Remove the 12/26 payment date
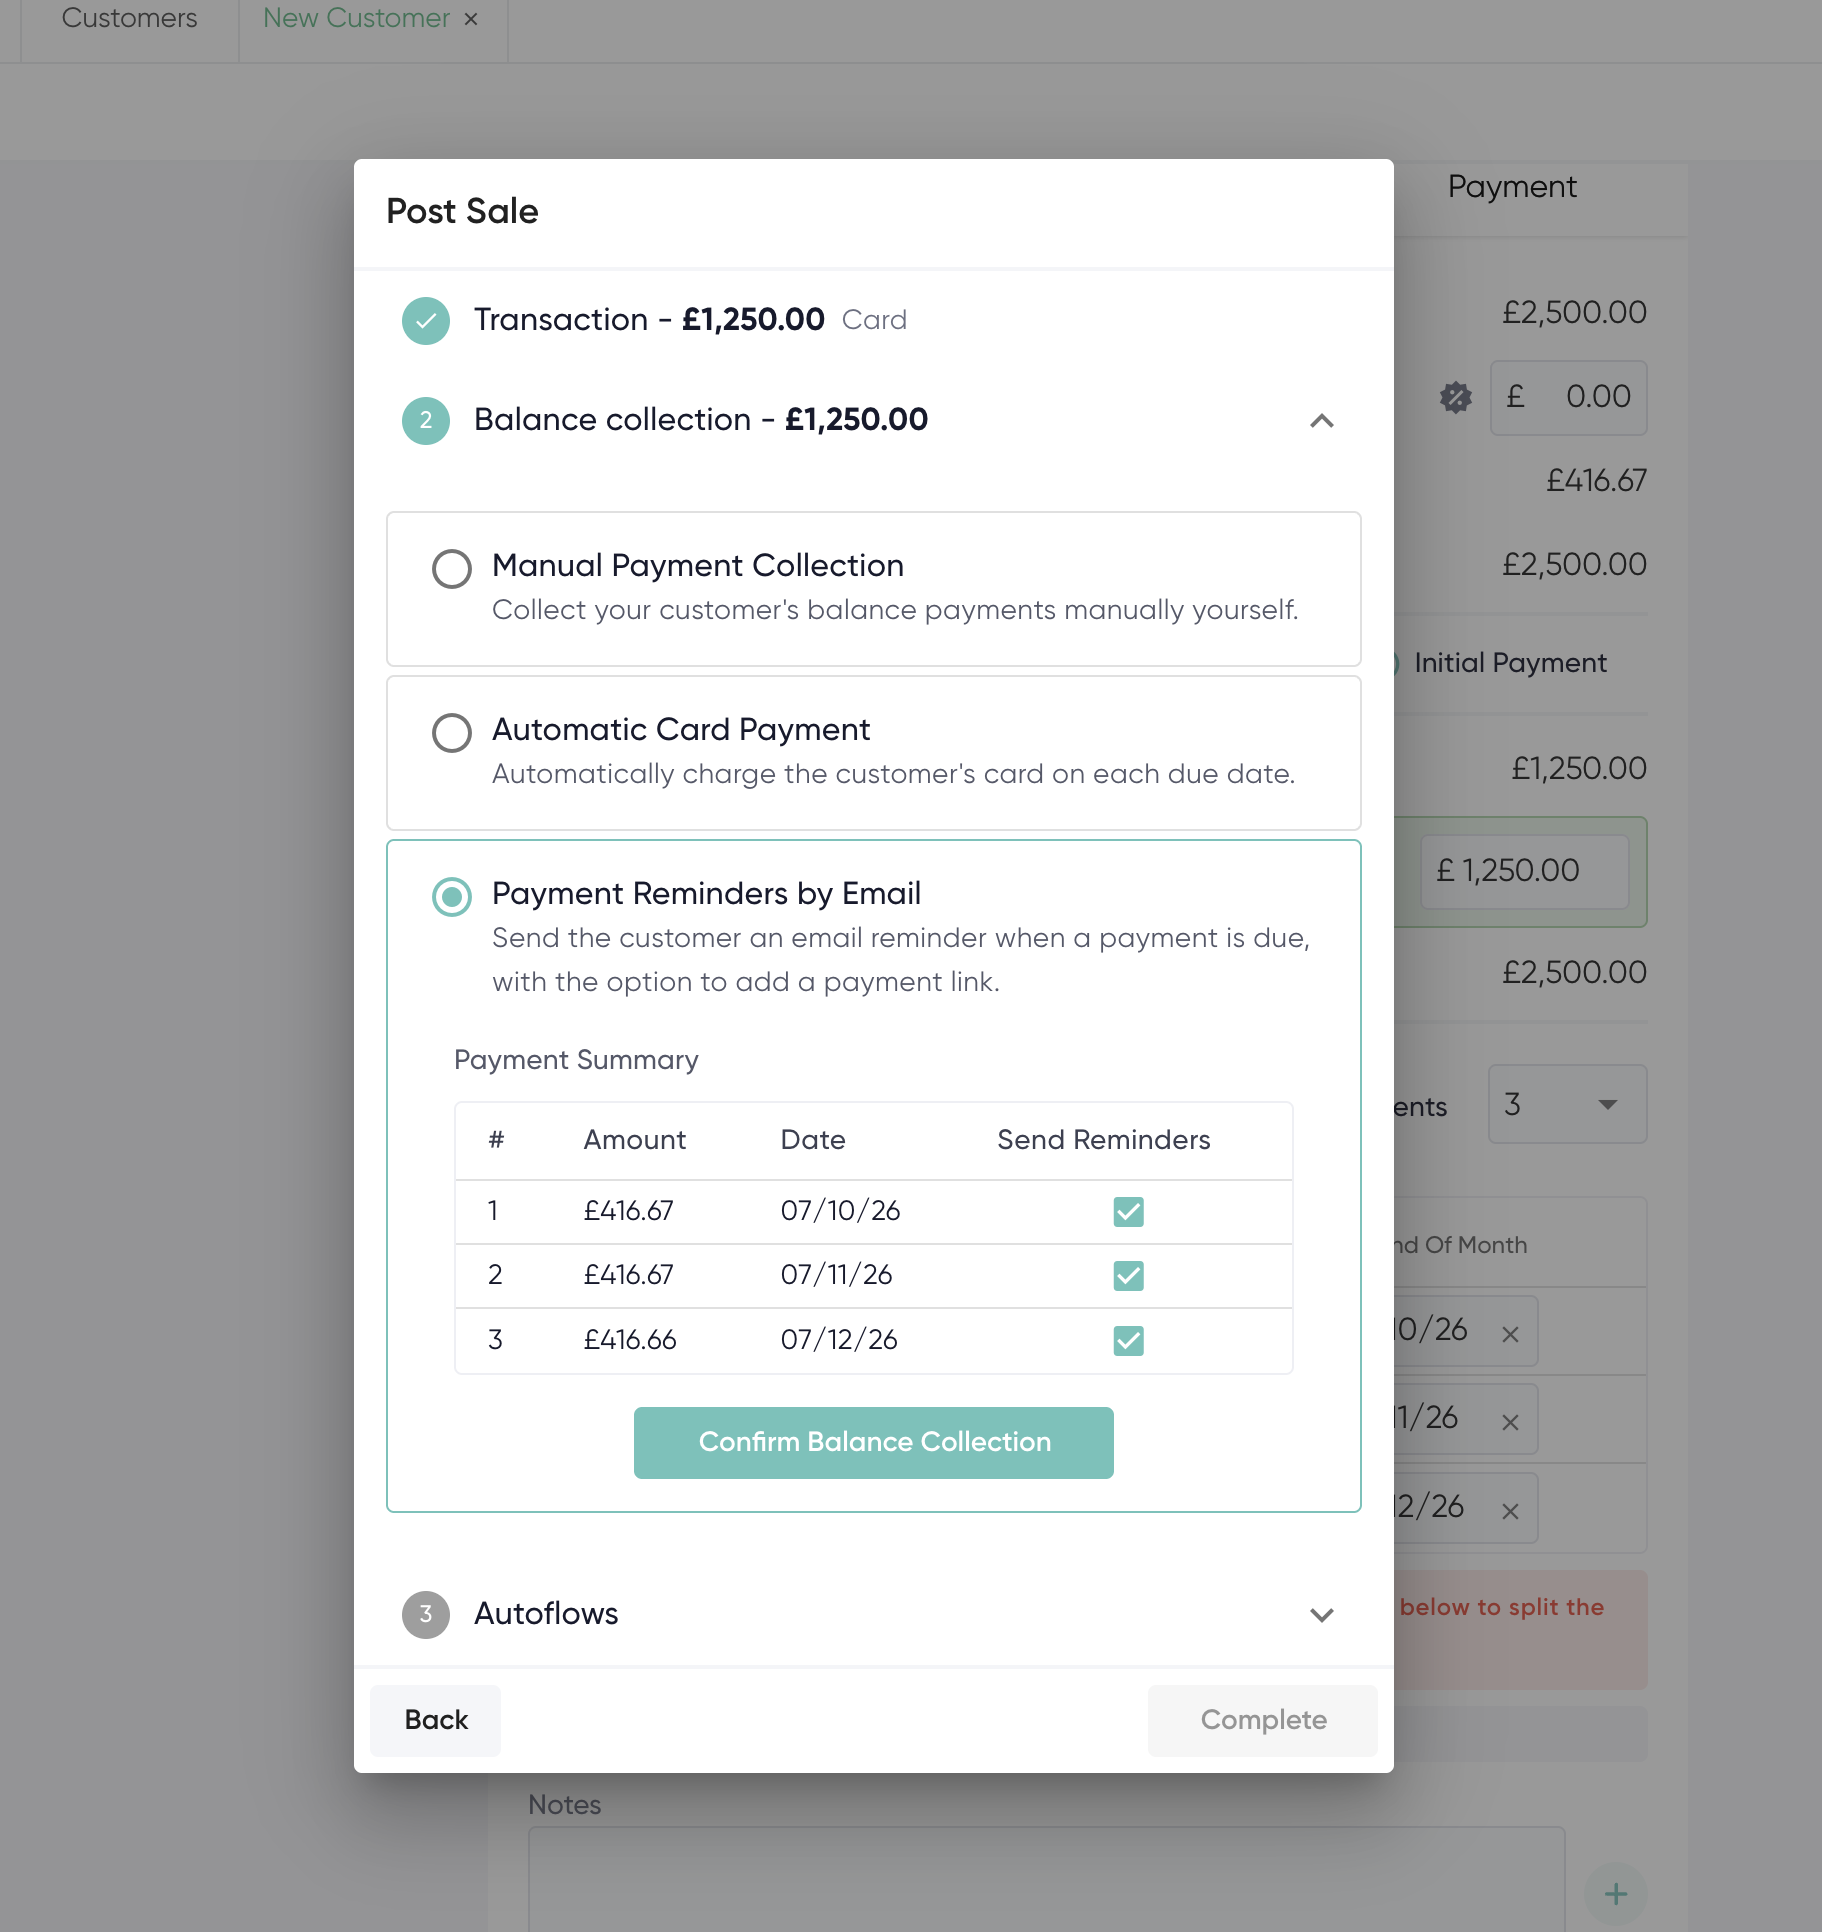 [1510, 1511]
